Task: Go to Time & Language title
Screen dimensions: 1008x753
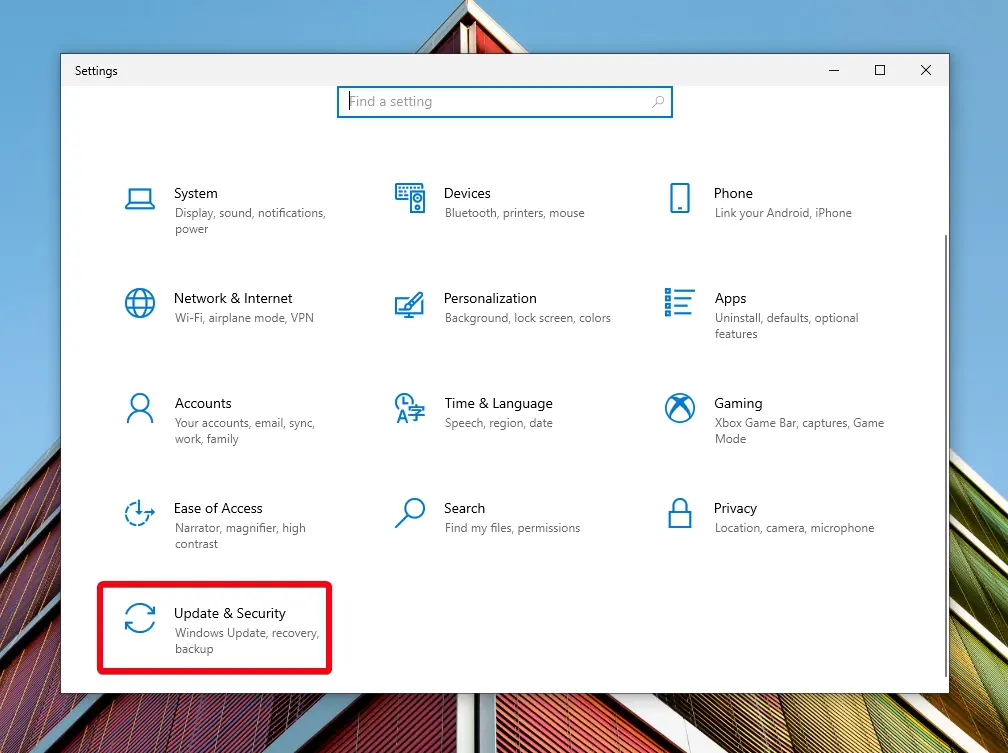Action: point(498,403)
